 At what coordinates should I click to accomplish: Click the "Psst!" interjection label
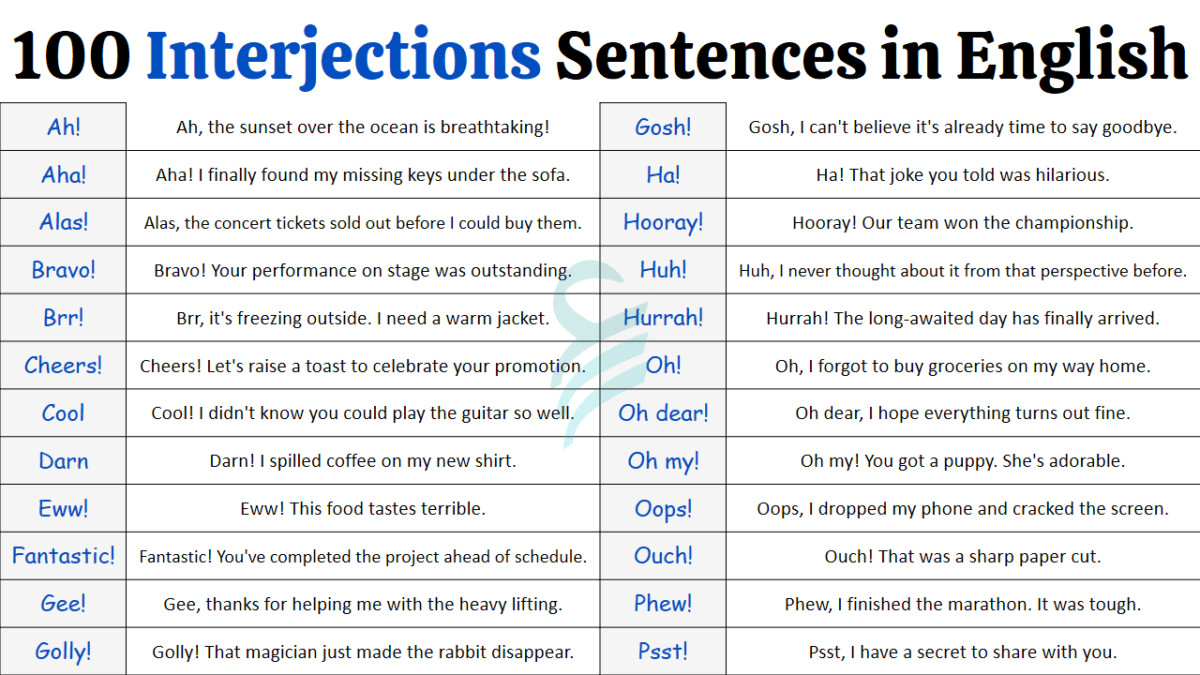point(663,652)
